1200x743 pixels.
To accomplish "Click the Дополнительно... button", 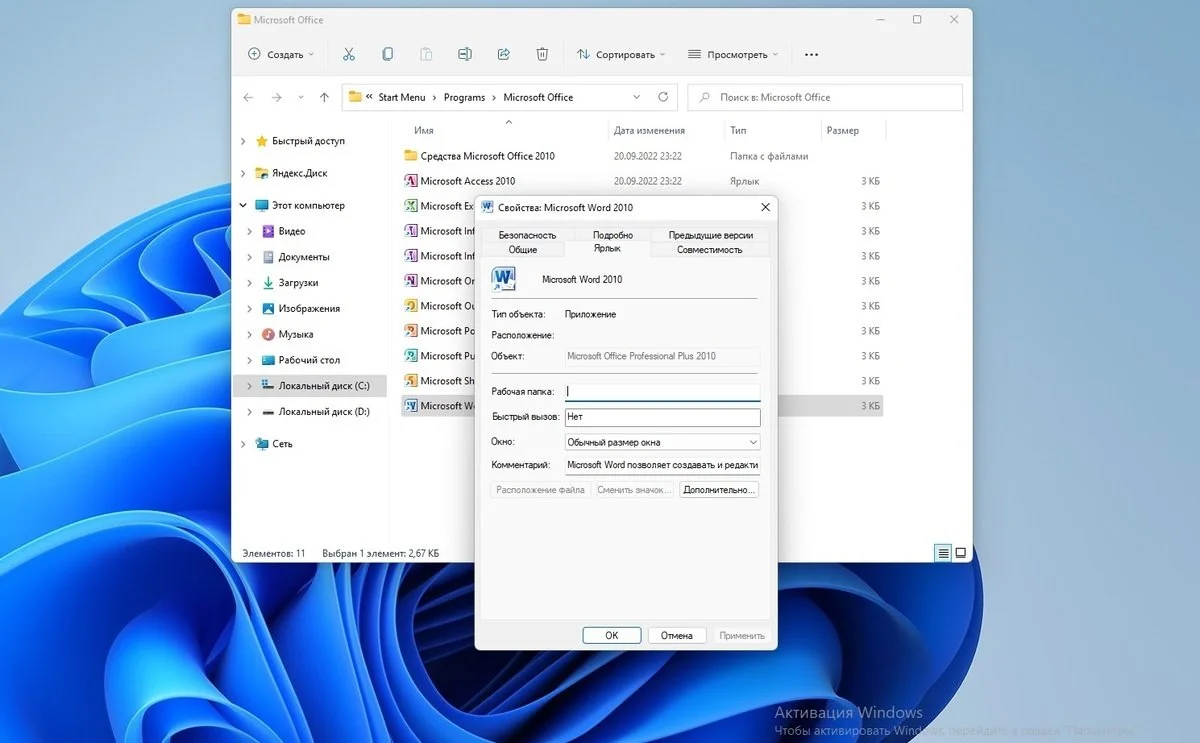I will [x=719, y=490].
